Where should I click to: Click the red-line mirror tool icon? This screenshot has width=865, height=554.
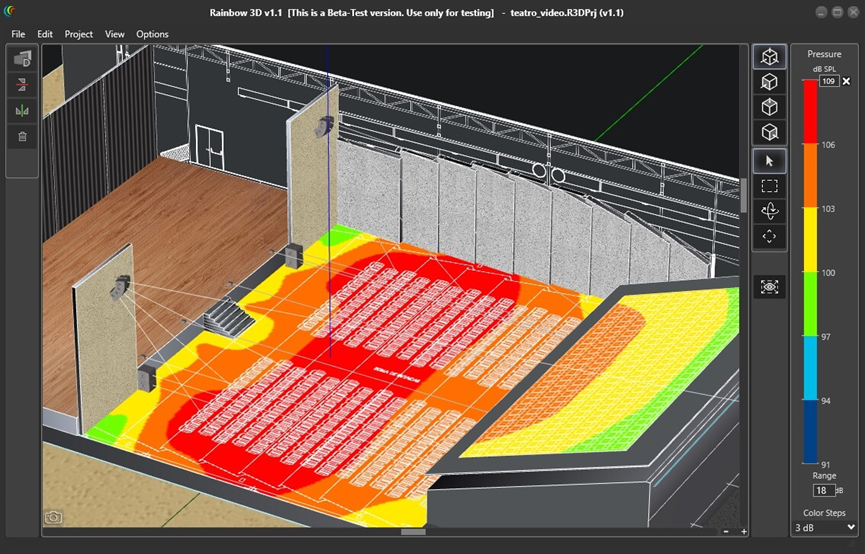[22, 85]
